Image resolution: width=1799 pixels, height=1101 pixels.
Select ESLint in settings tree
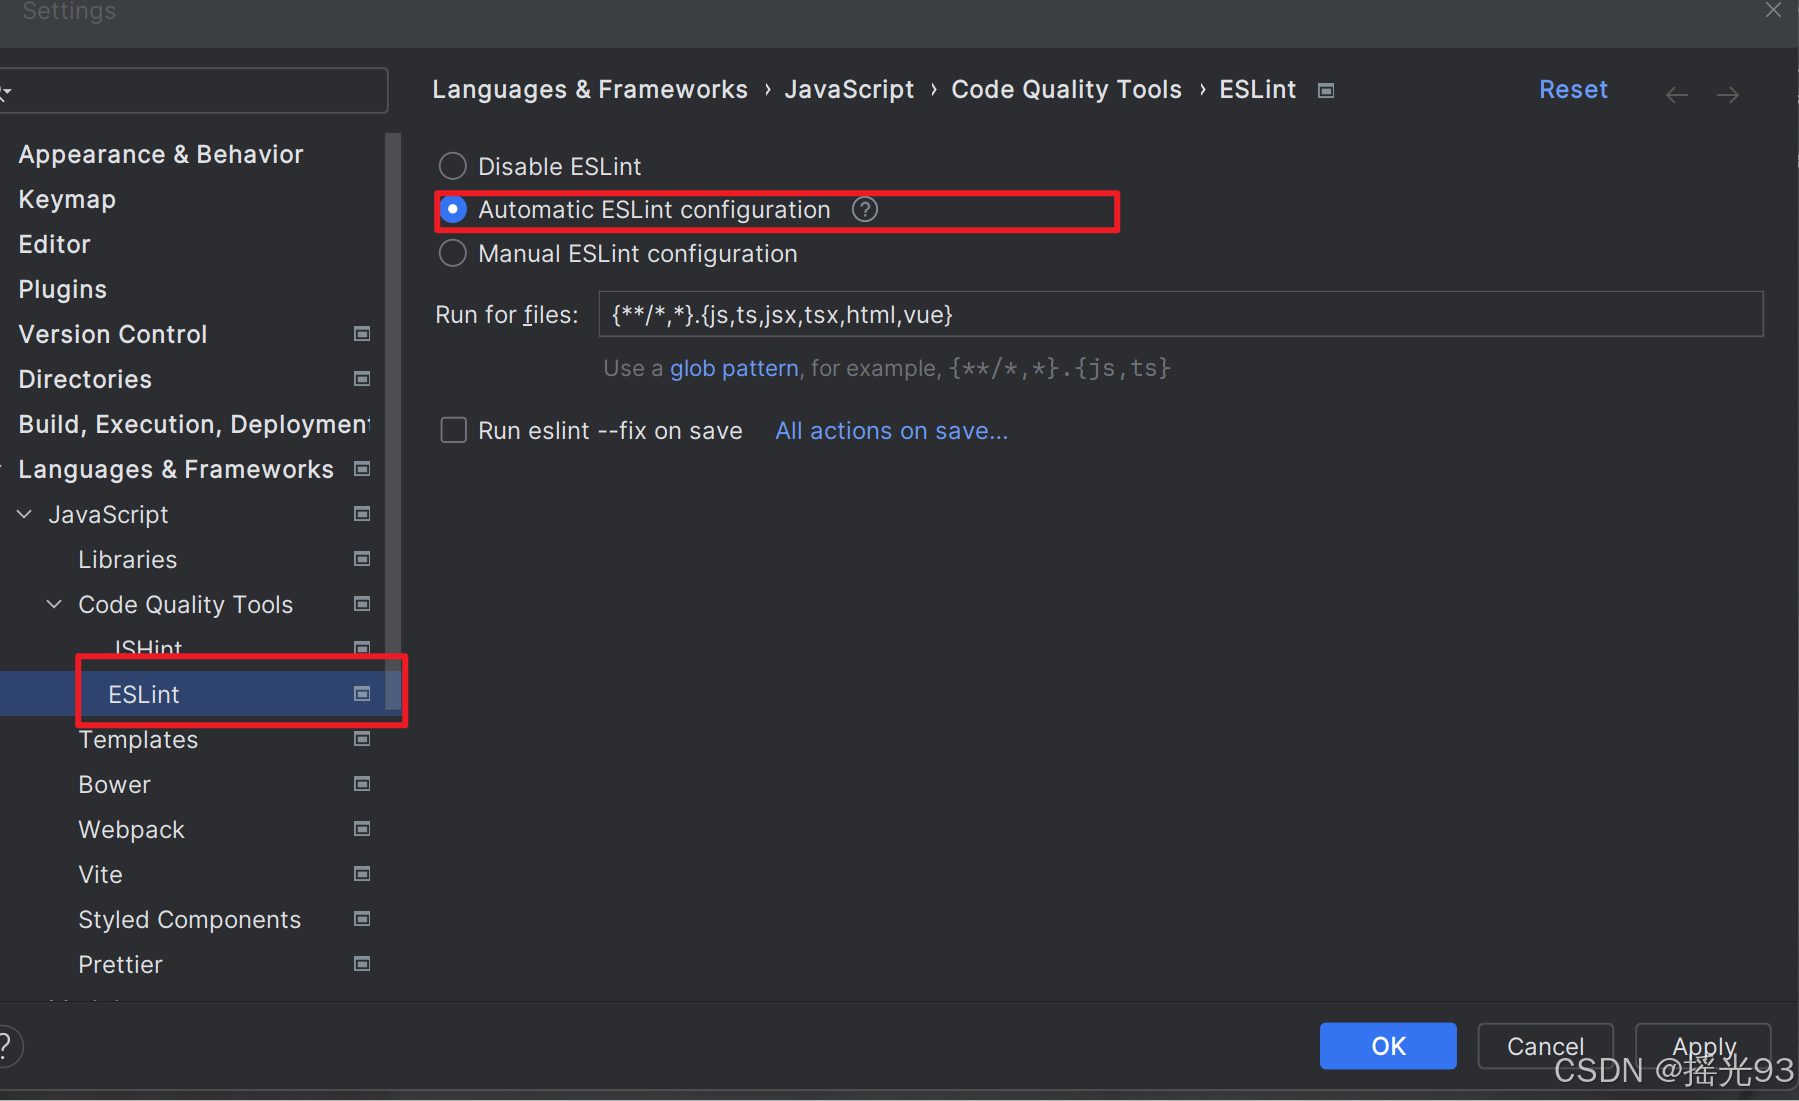[144, 695]
